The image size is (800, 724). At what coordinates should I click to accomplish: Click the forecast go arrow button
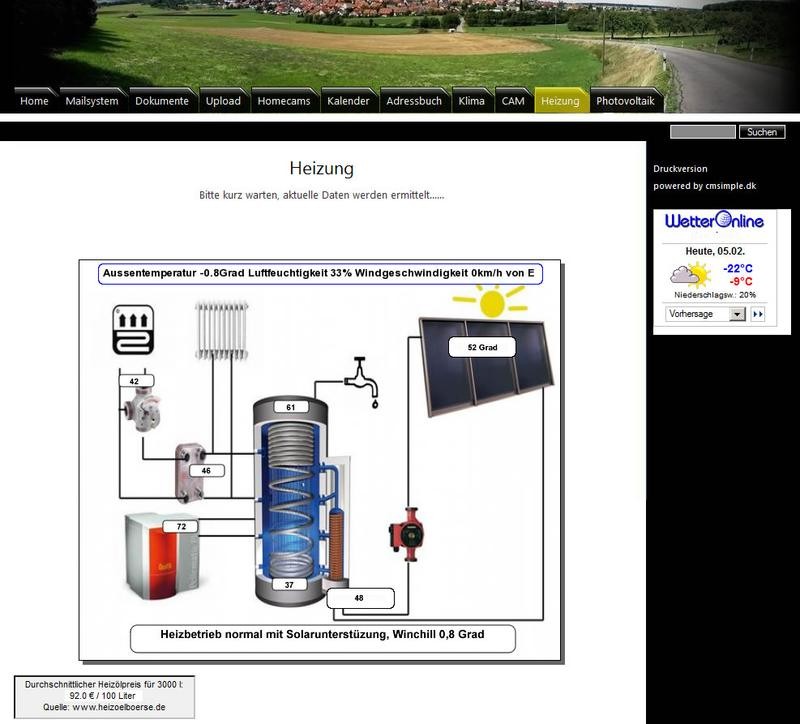(758, 314)
